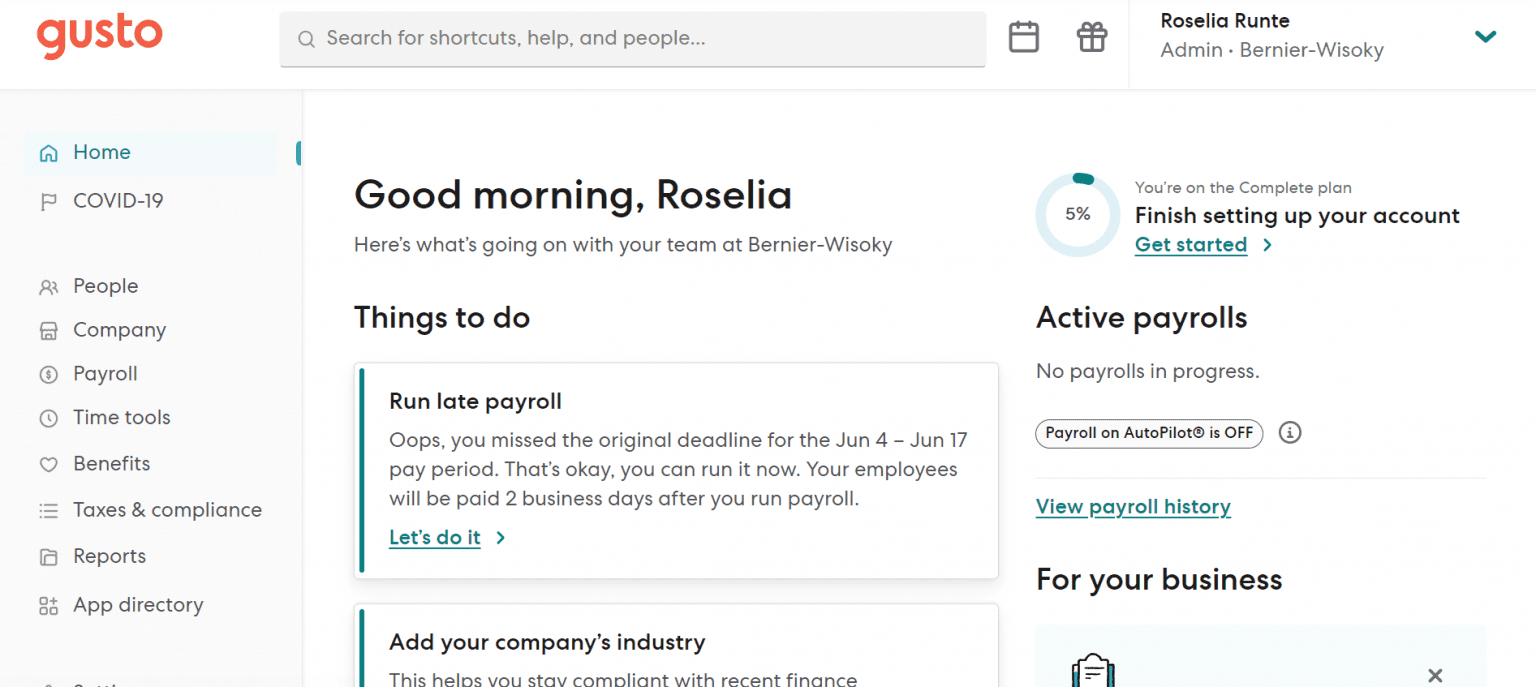
Task: Toggle the Payroll on AutoPilot OFF badge
Action: click(1148, 433)
